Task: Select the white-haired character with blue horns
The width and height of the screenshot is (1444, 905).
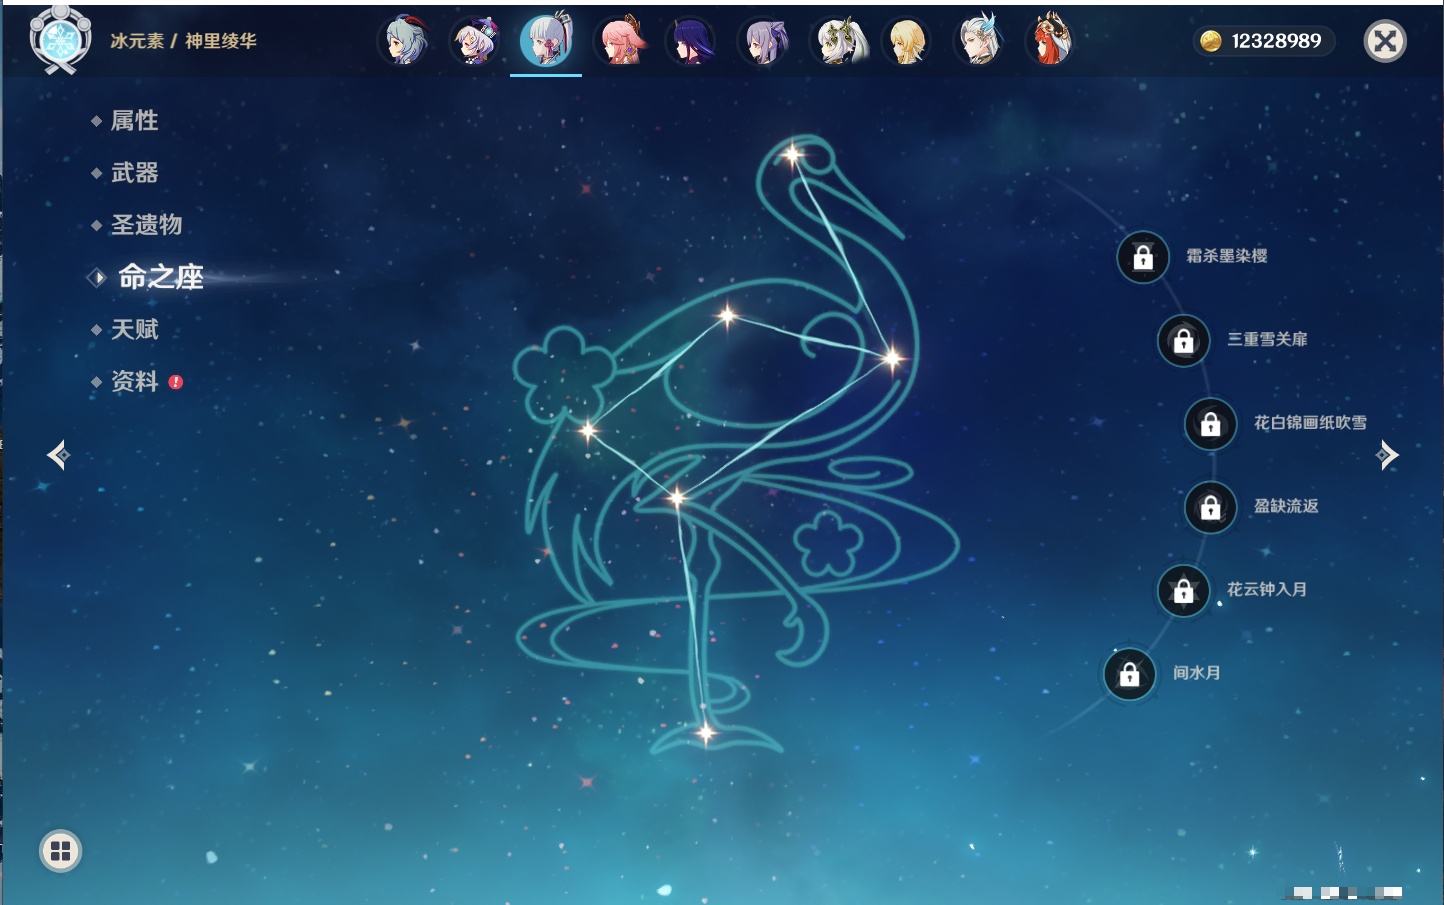Action: (980, 41)
